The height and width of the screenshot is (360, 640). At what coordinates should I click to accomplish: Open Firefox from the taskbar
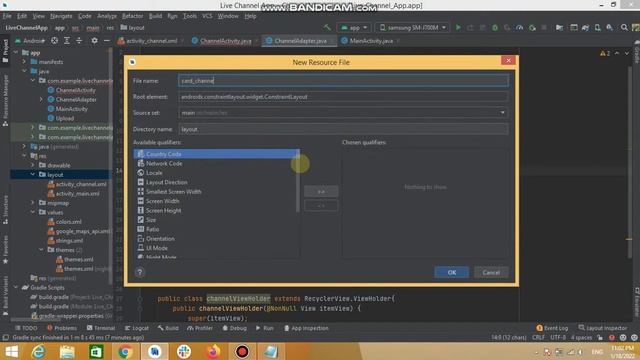[213, 351]
